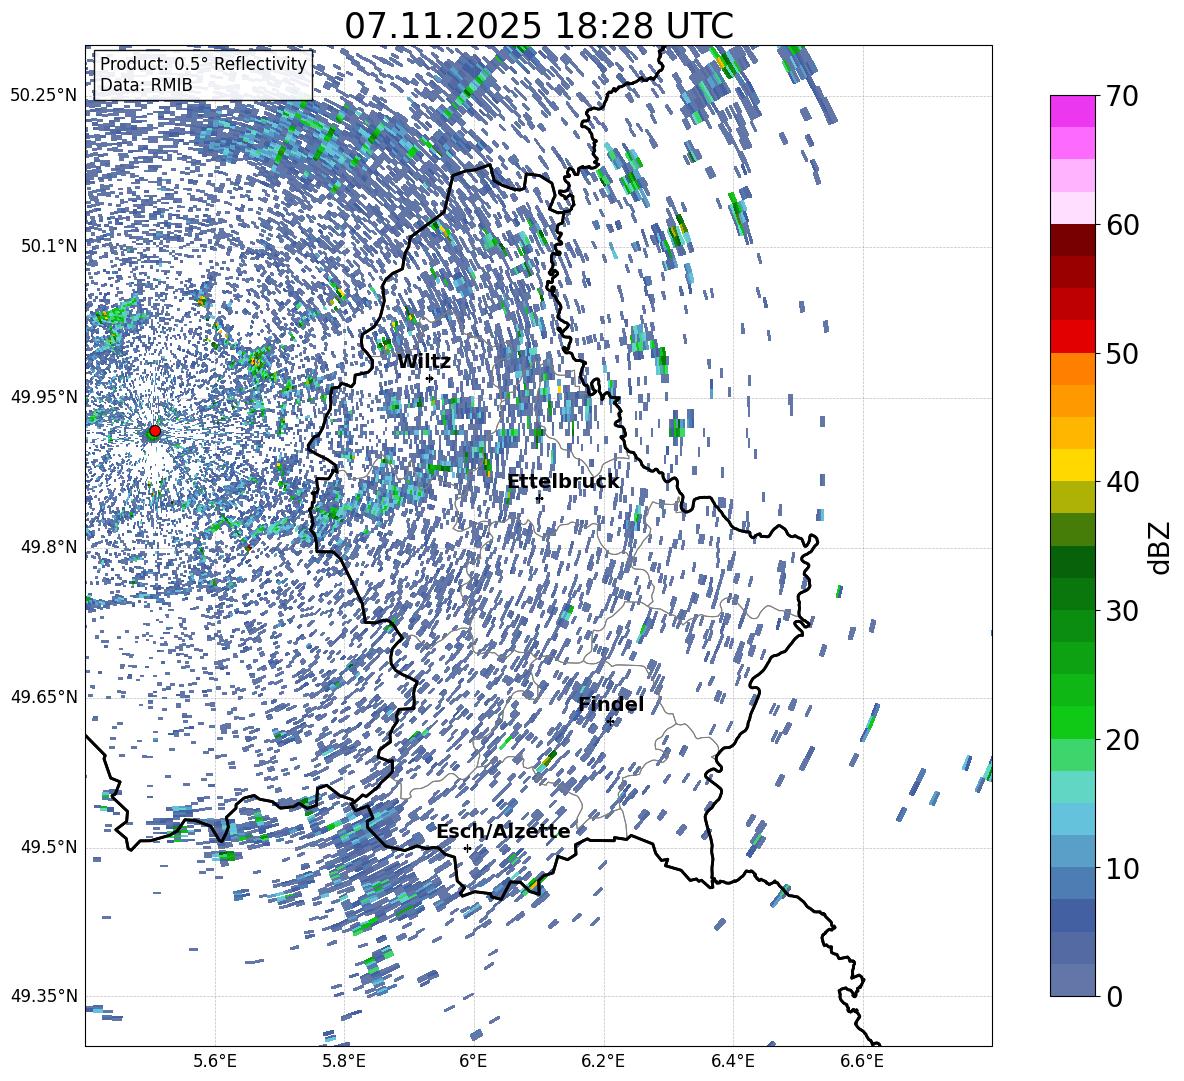
Task: Click the Esch/Alzette city label
Action: tap(503, 832)
